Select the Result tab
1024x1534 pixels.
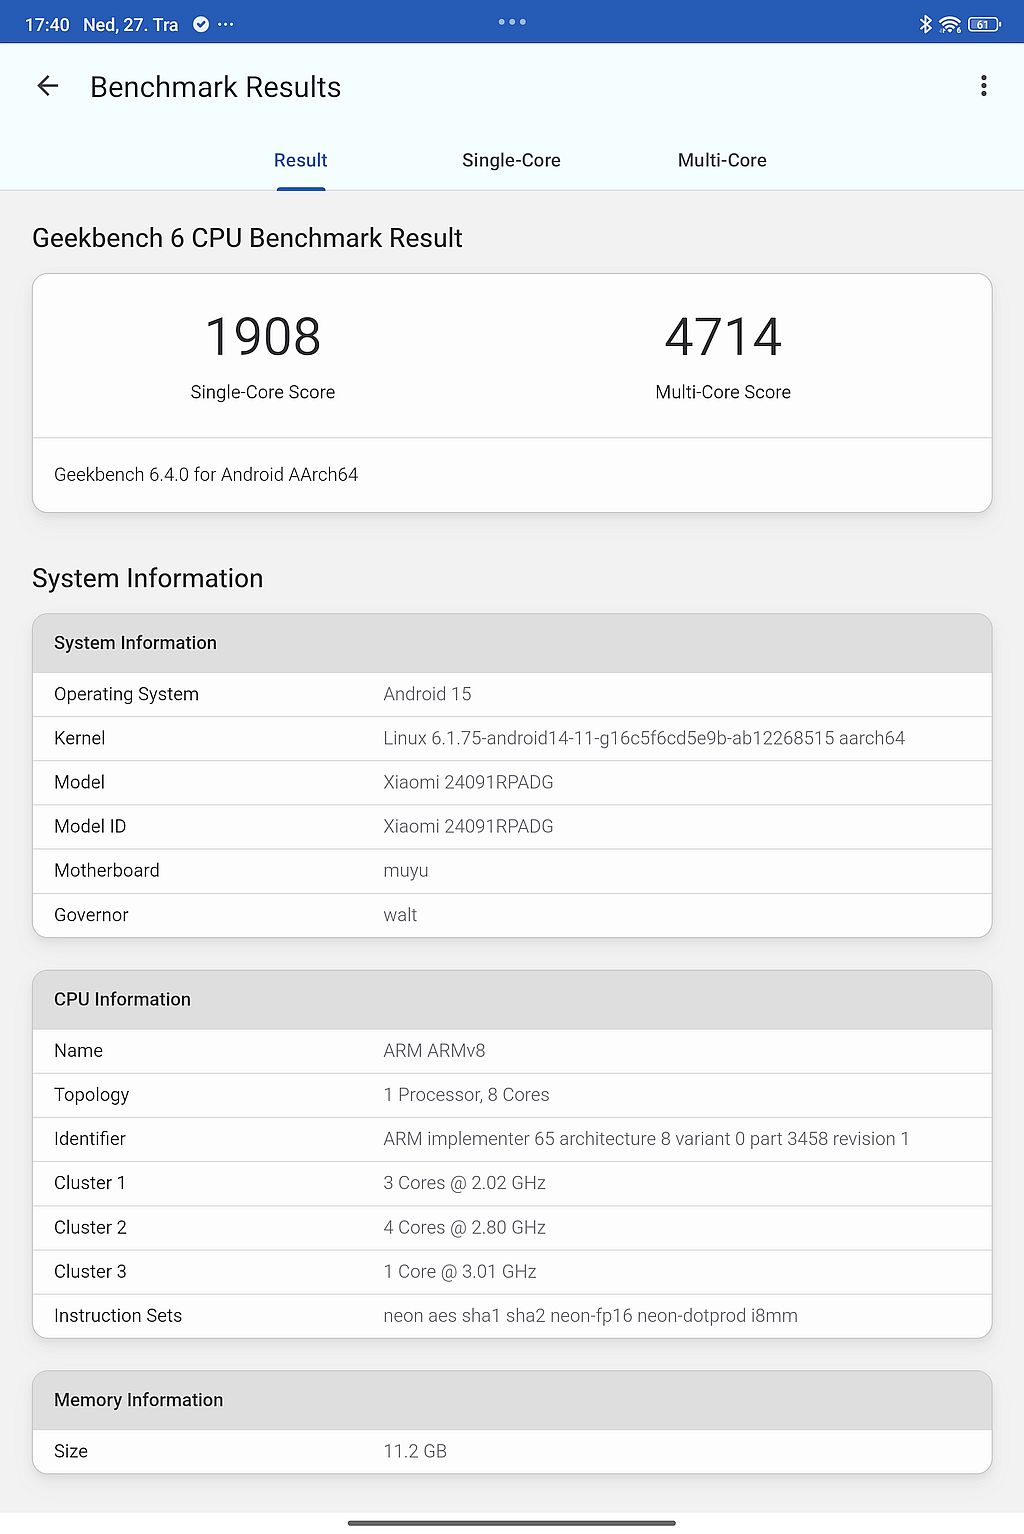click(x=301, y=160)
